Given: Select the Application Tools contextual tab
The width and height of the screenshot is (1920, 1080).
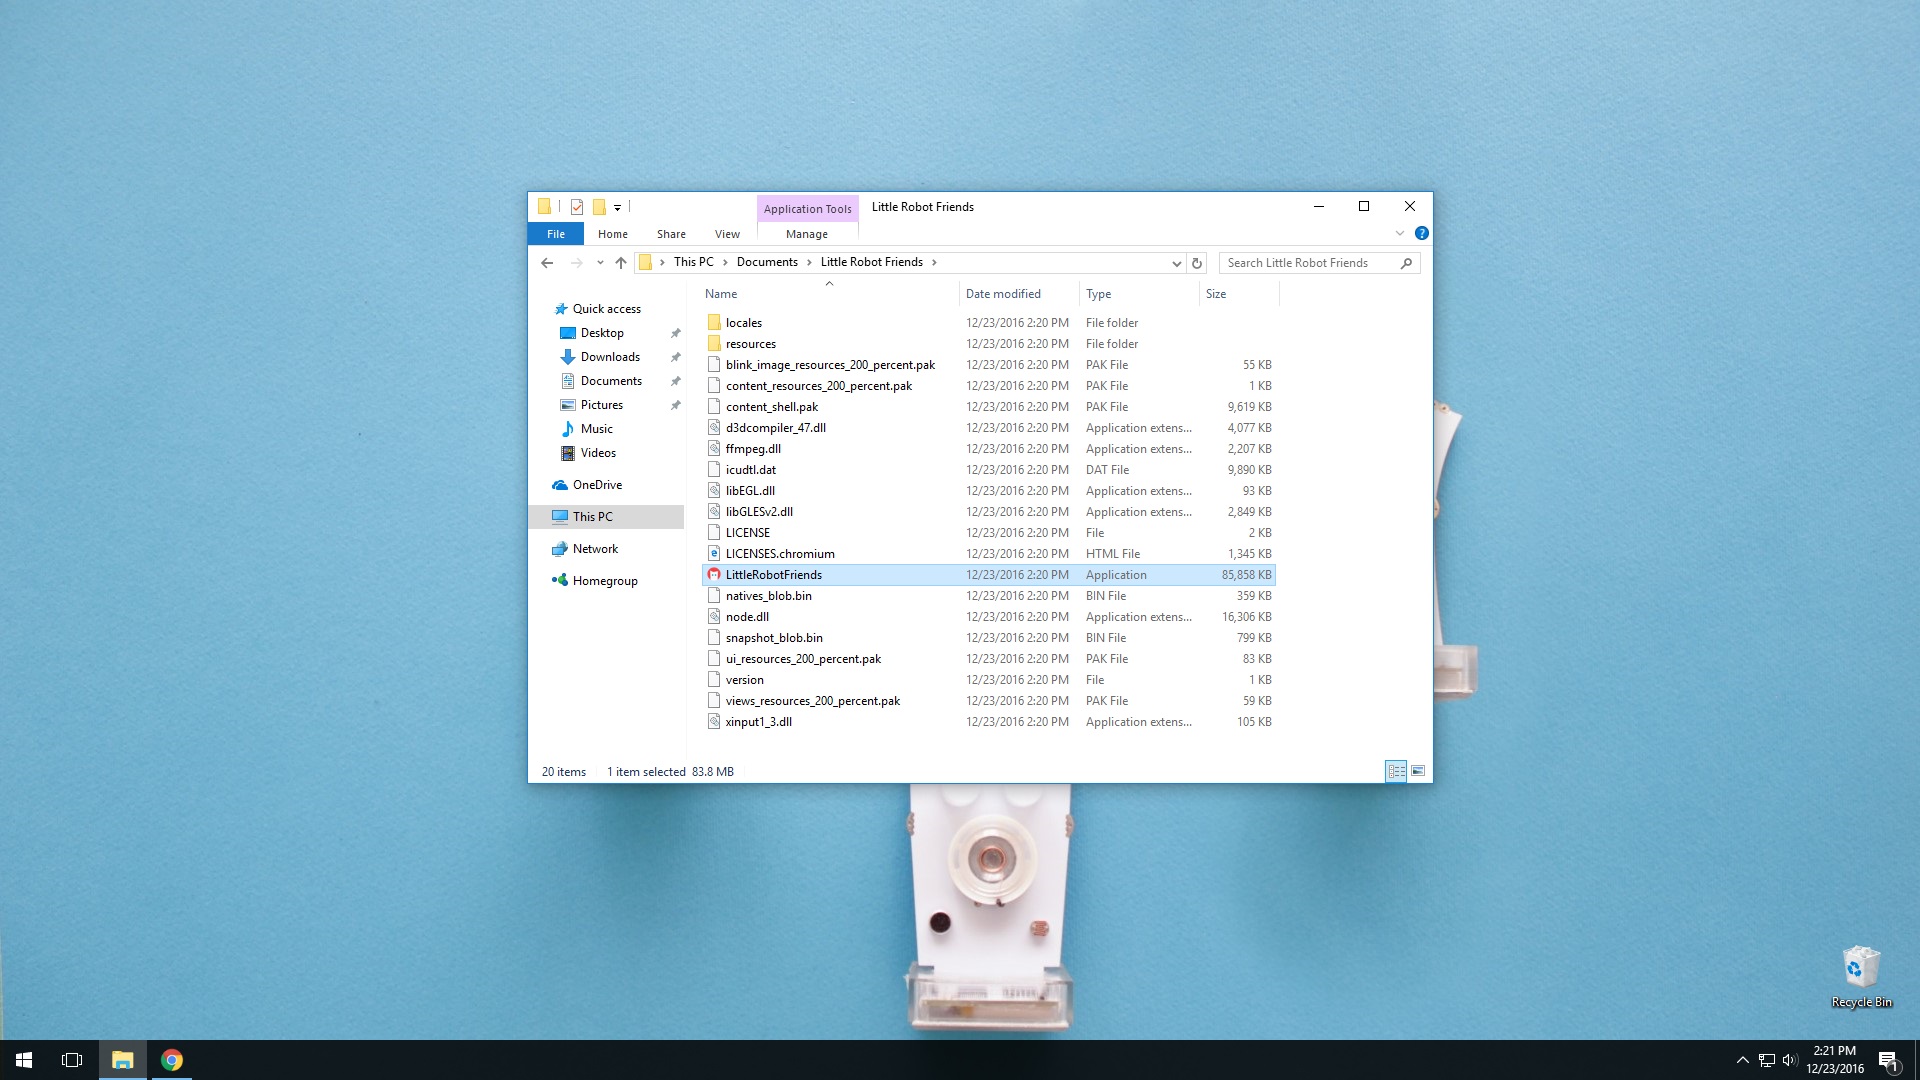Looking at the screenshot, I should (807, 209).
